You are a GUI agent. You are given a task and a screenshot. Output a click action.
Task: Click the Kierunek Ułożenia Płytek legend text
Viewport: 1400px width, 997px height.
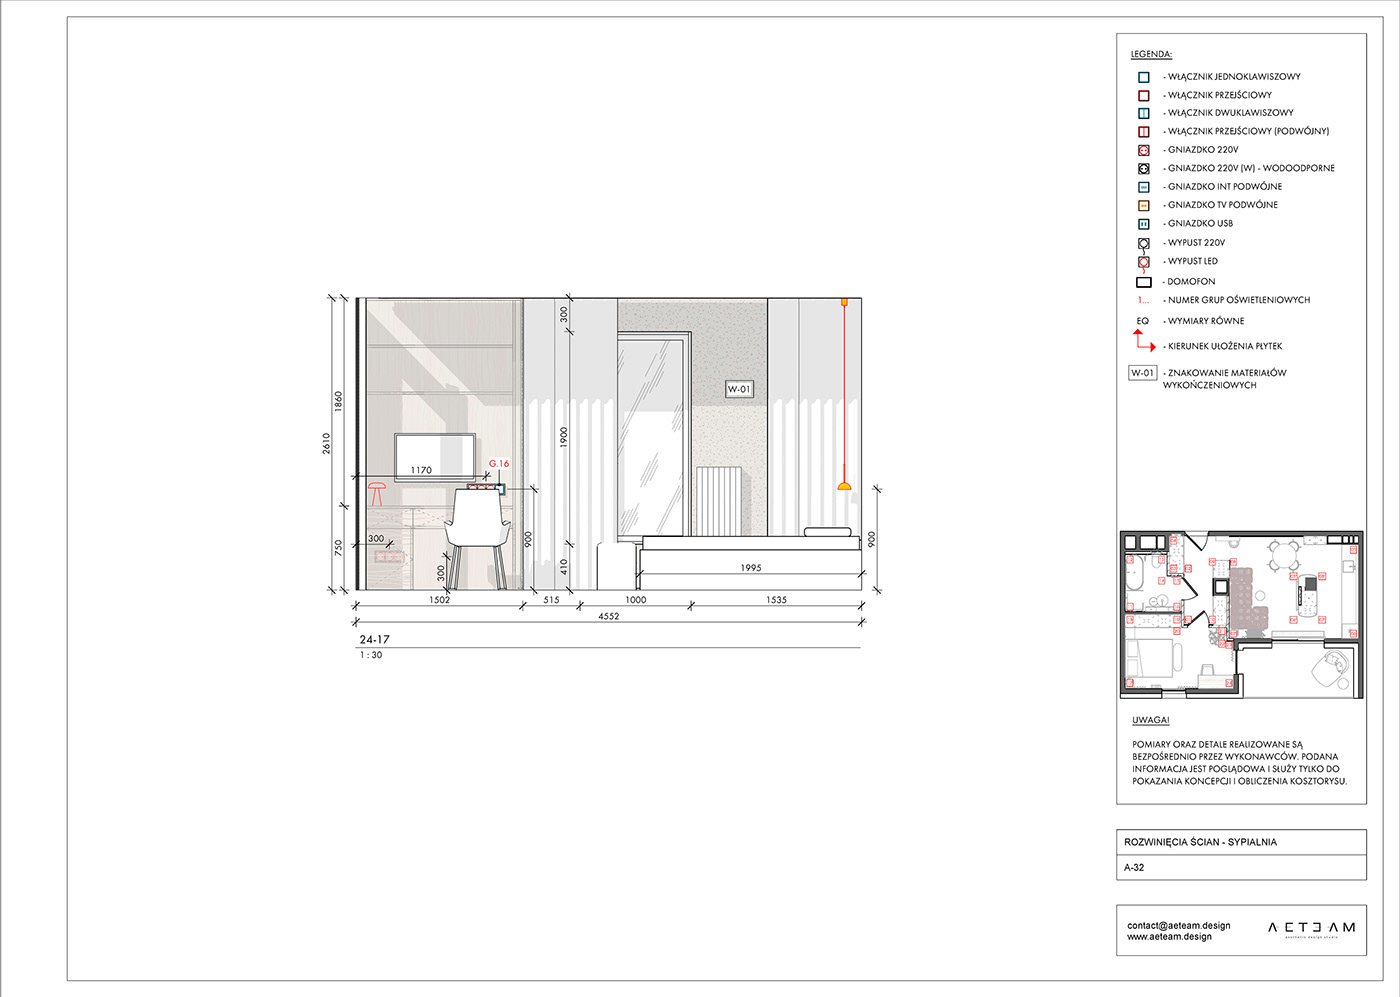pos(1225,346)
